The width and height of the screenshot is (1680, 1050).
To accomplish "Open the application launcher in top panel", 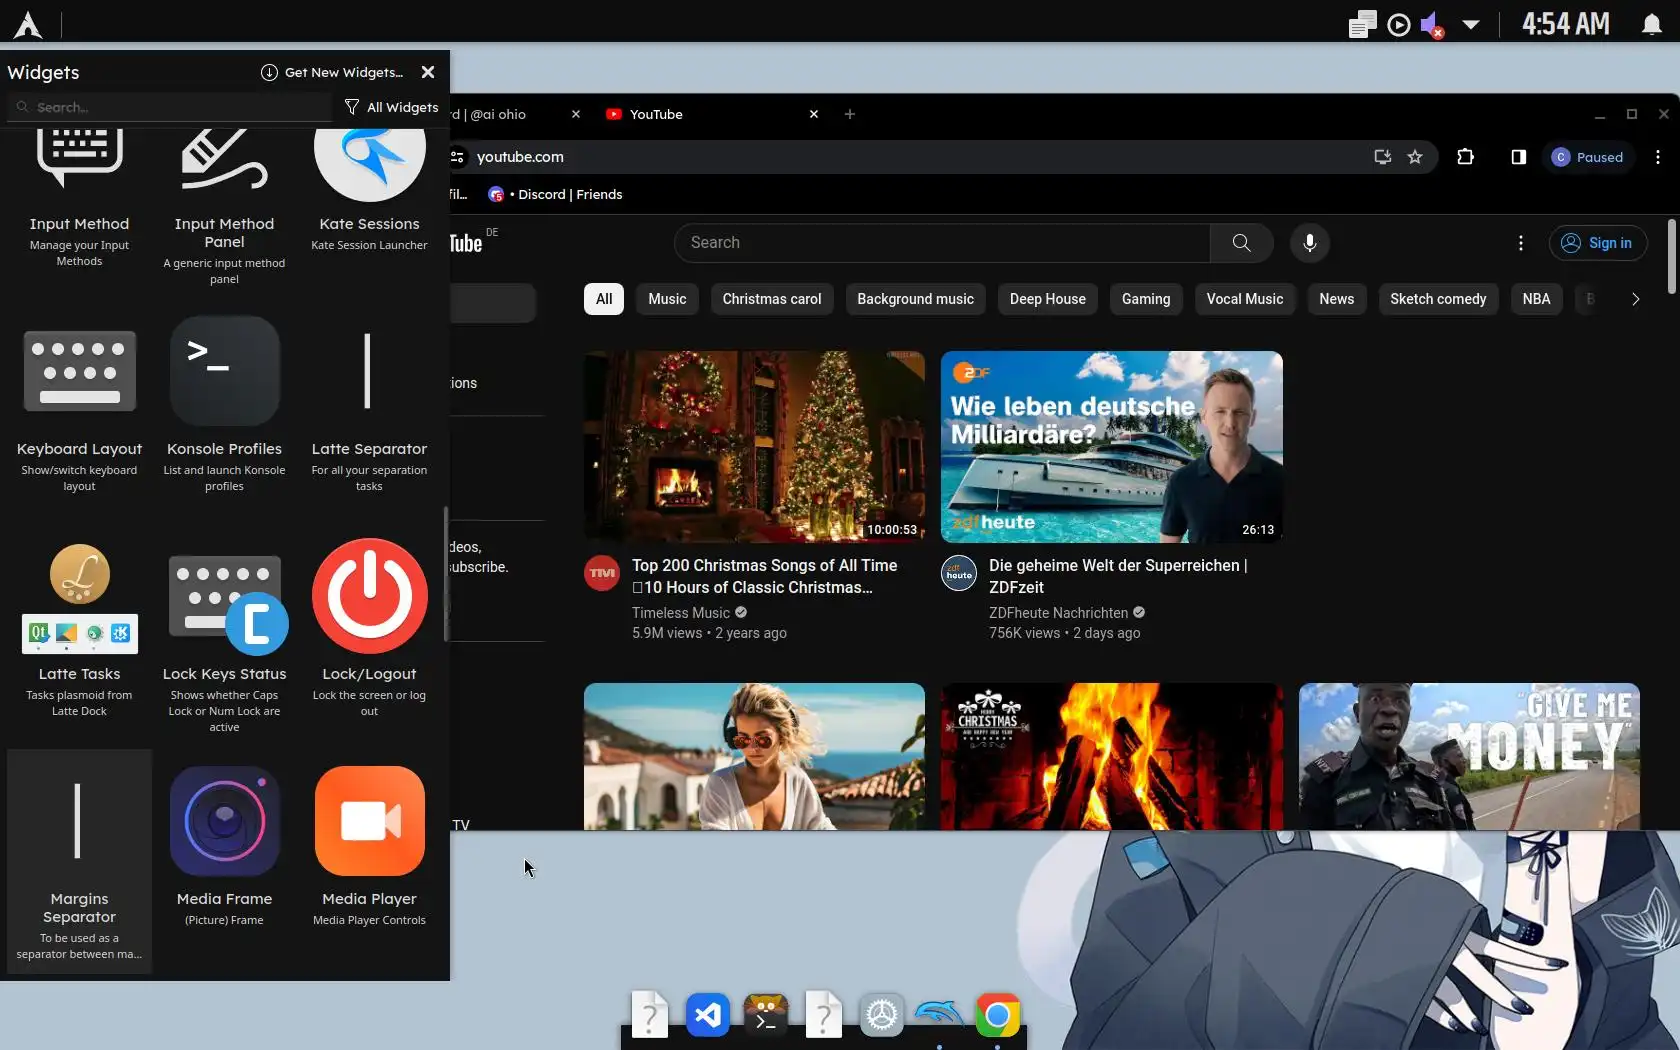I will coord(28,24).
